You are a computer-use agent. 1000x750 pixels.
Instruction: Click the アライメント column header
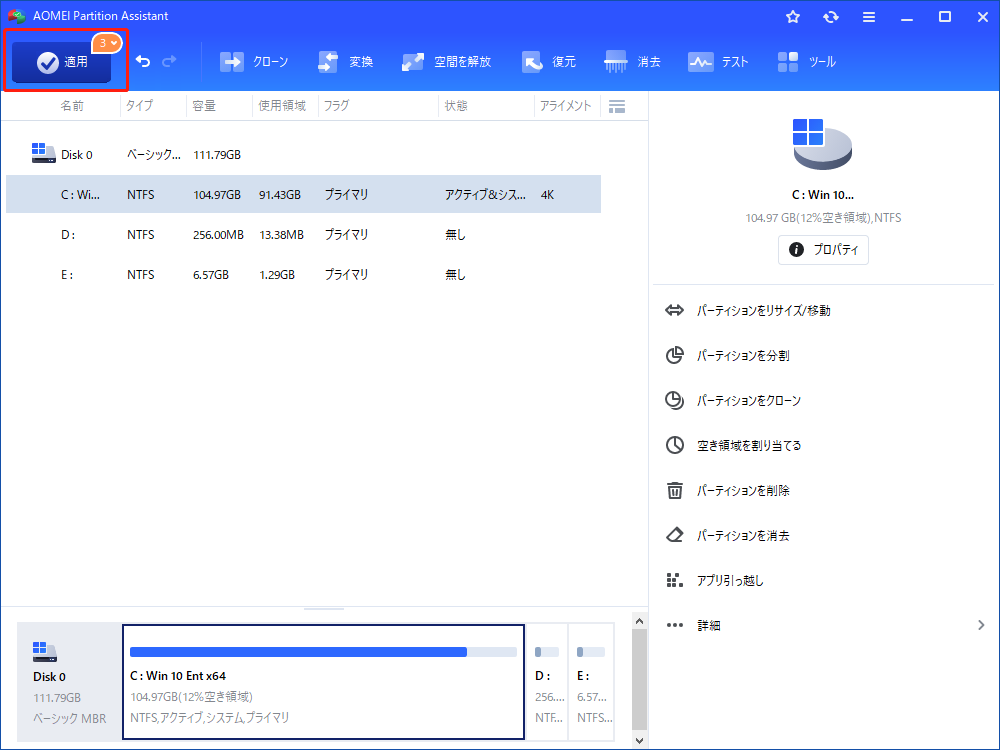click(565, 106)
